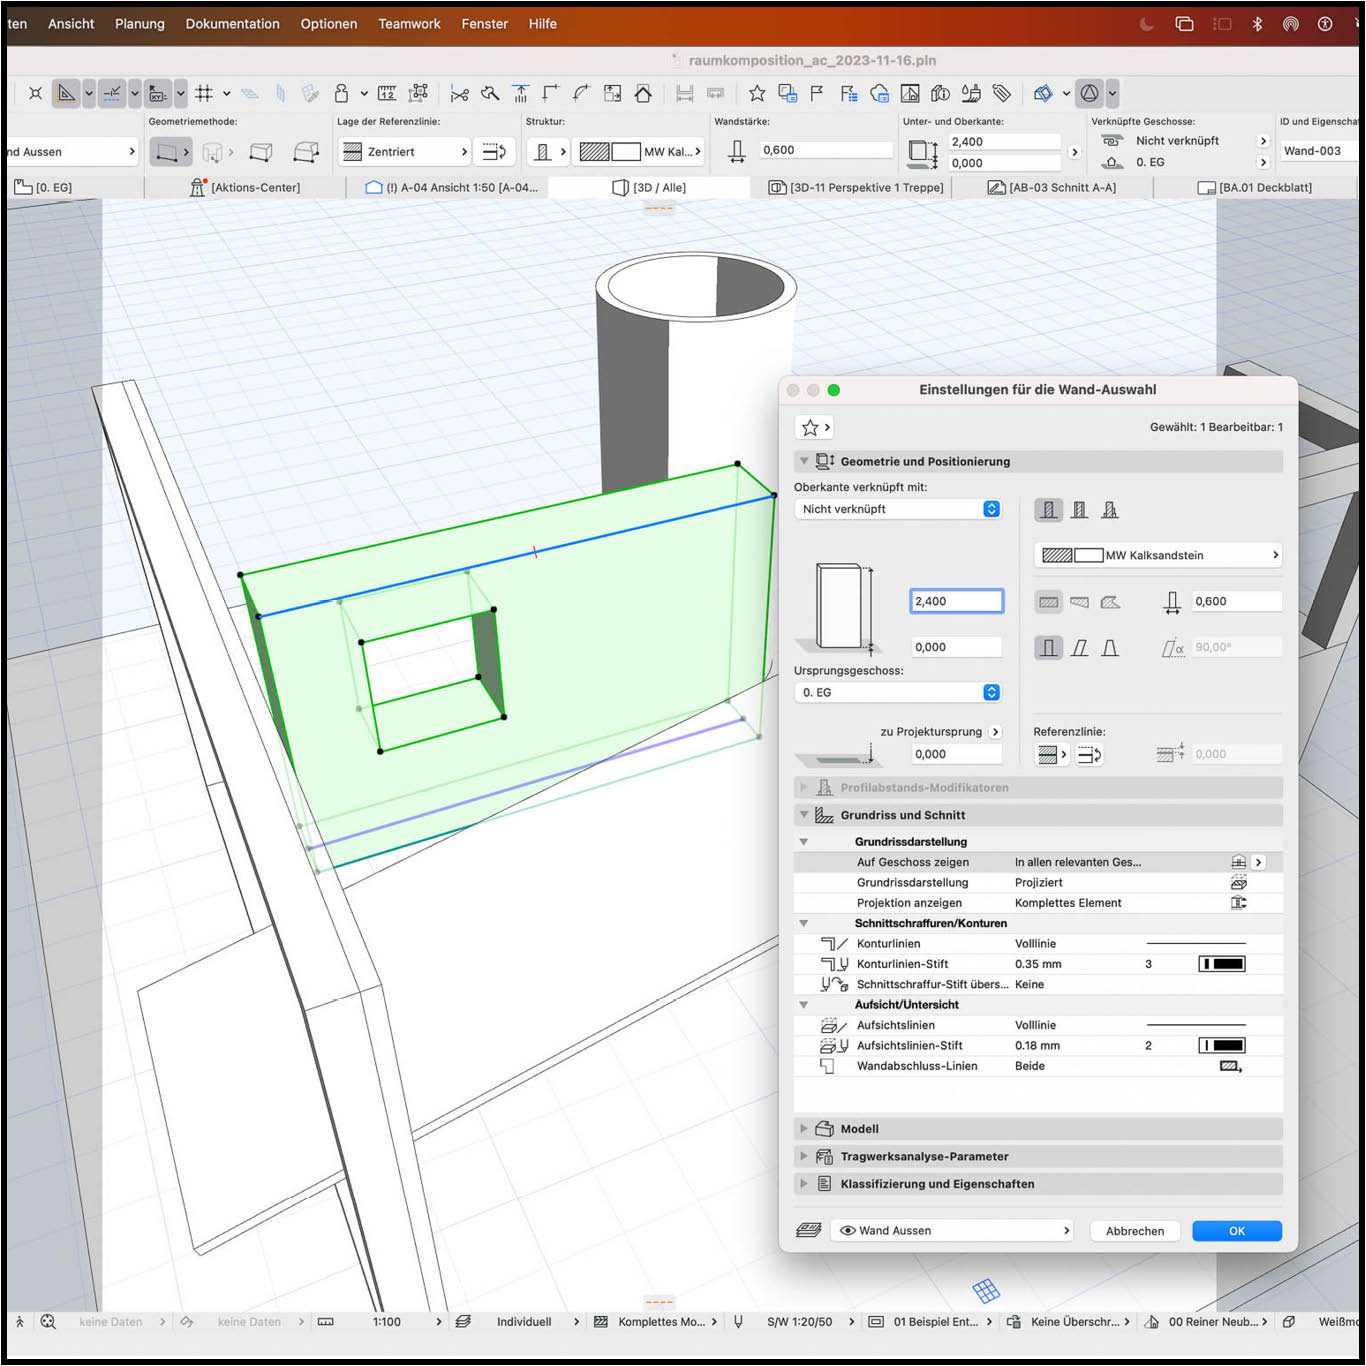Image resolution: width=1366 pixels, height=1366 pixels.
Task: Click the tag label toolbar icon
Action: (1001, 93)
